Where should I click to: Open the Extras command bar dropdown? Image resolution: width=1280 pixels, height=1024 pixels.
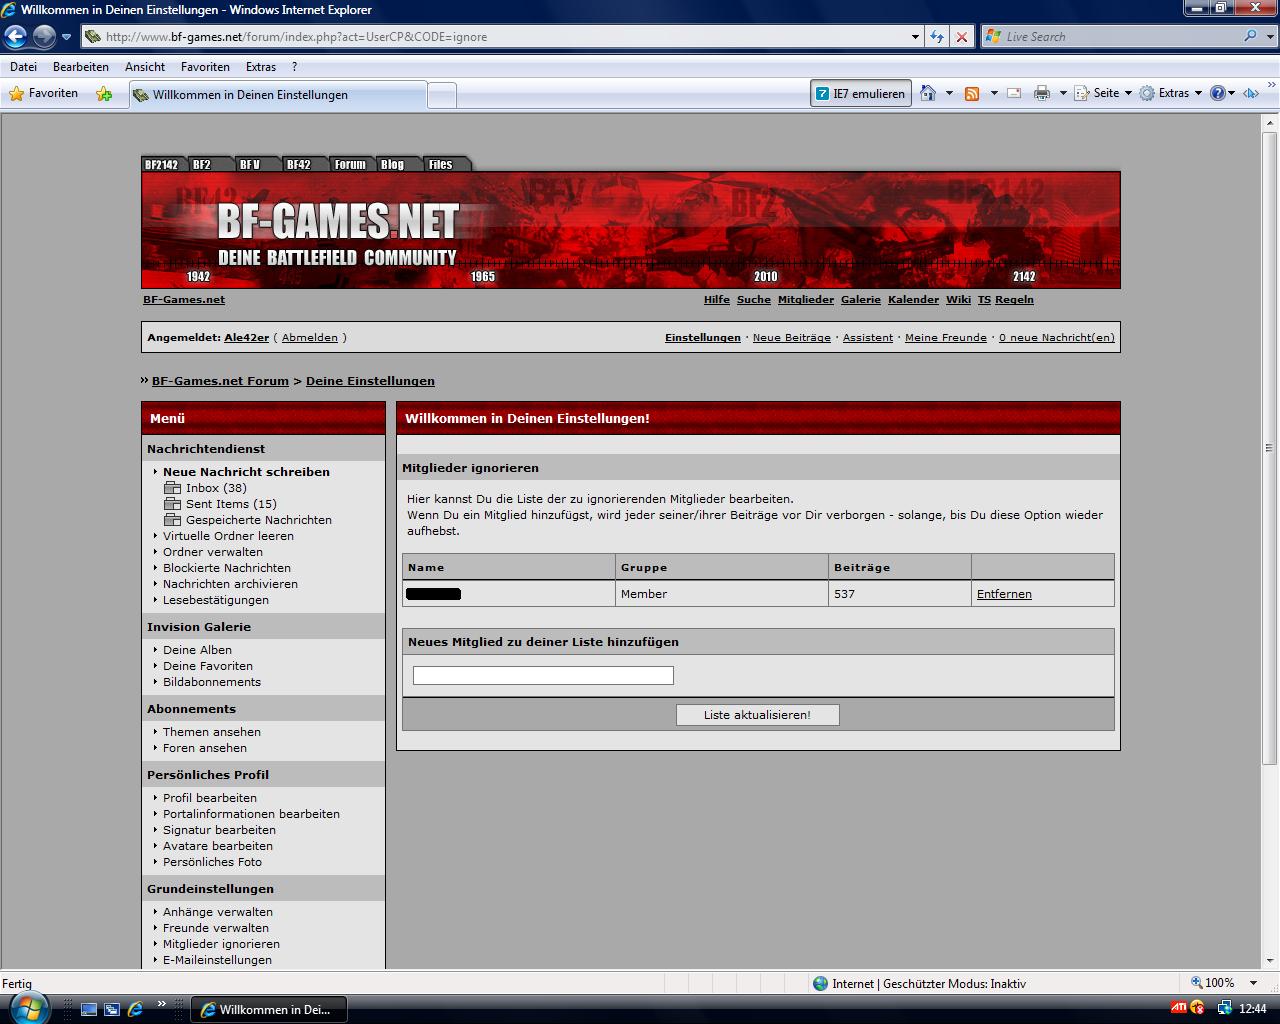click(x=1171, y=93)
